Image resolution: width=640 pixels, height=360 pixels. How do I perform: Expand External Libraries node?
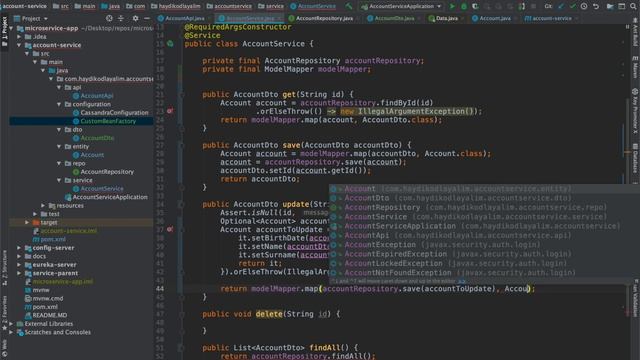pyautogui.click(x=11, y=324)
